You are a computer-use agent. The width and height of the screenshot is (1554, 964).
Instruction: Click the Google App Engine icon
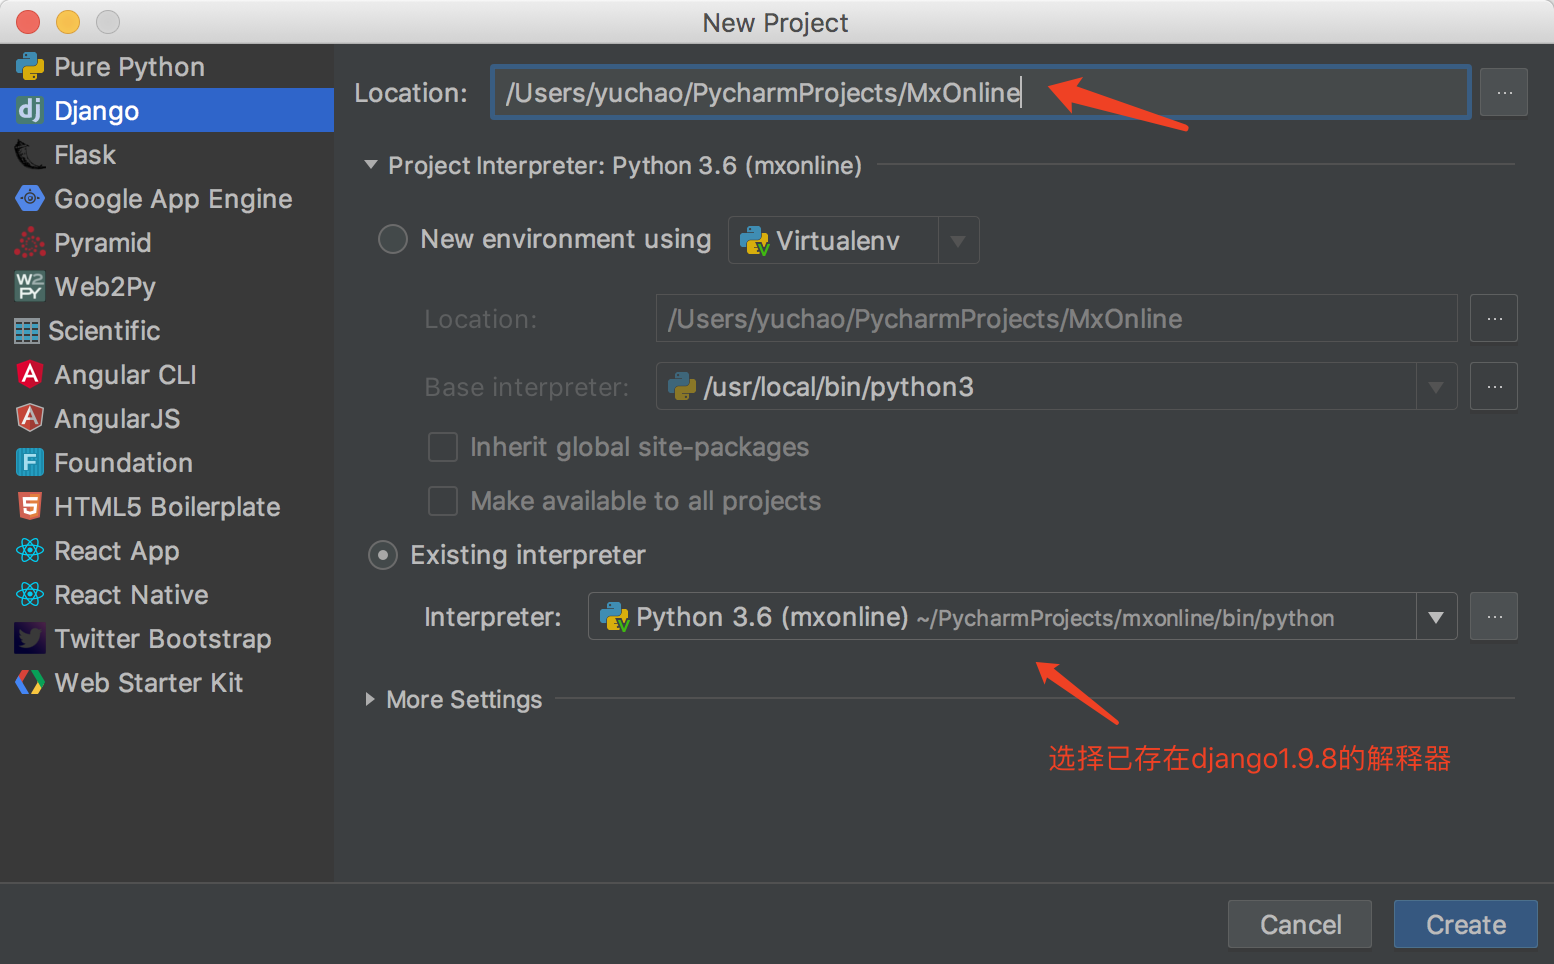[x=30, y=199]
